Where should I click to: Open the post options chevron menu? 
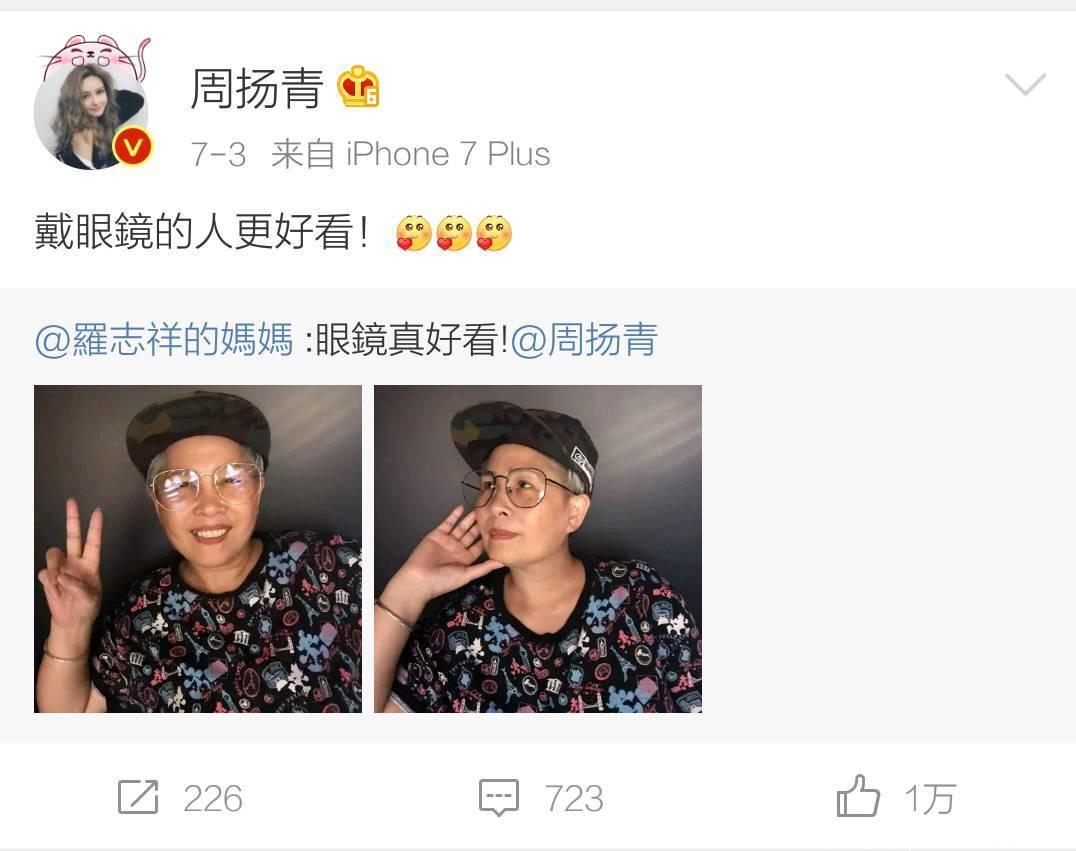pyautogui.click(x=1025, y=84)
